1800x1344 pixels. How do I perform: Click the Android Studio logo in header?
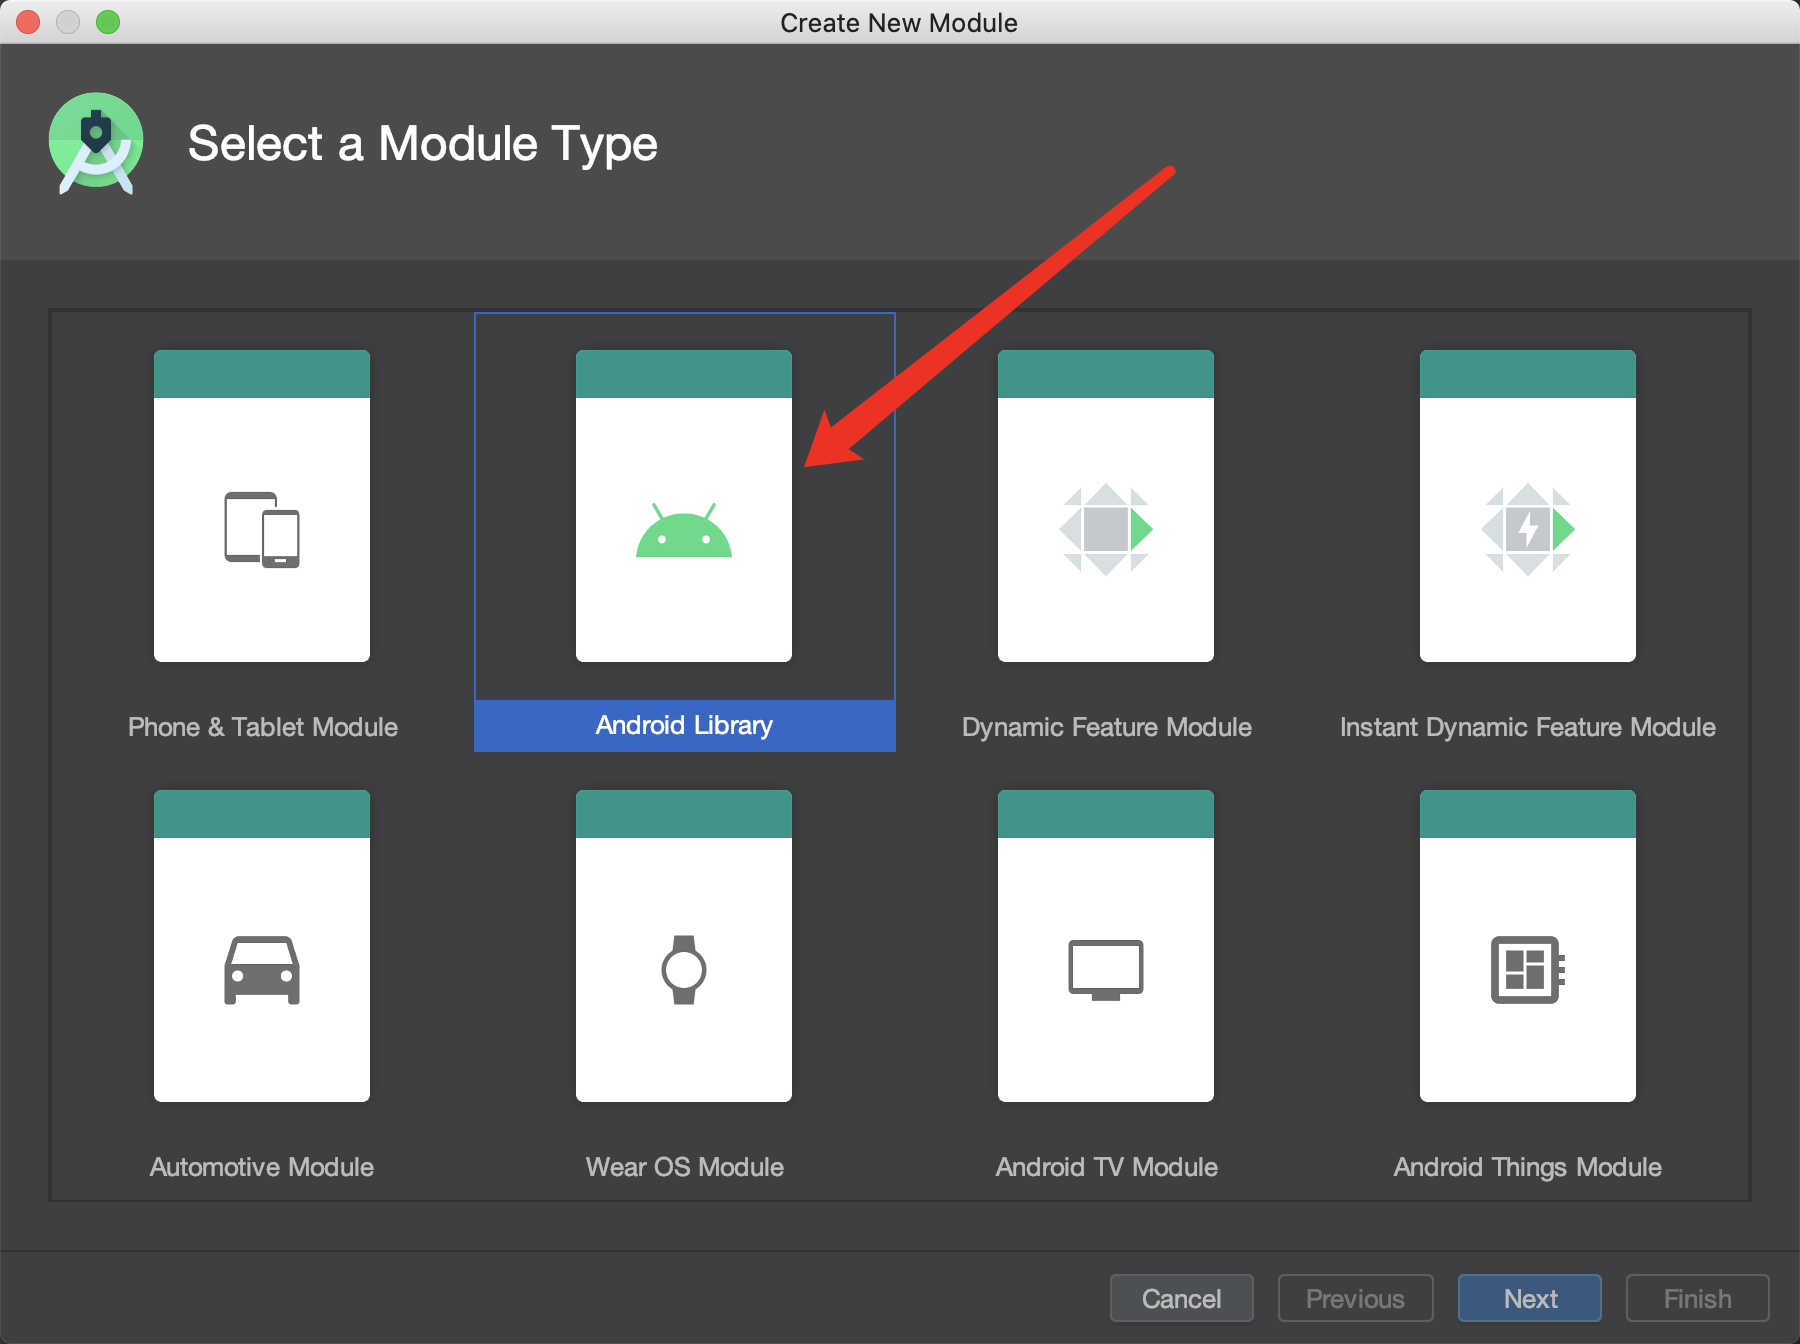pos(96,143)
